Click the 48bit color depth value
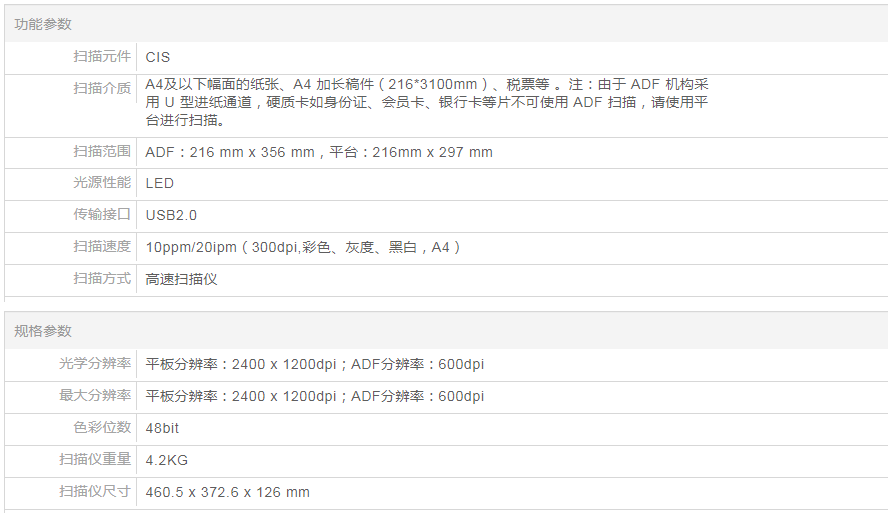This screenshot has width=893, height=513. coord(162,428)
